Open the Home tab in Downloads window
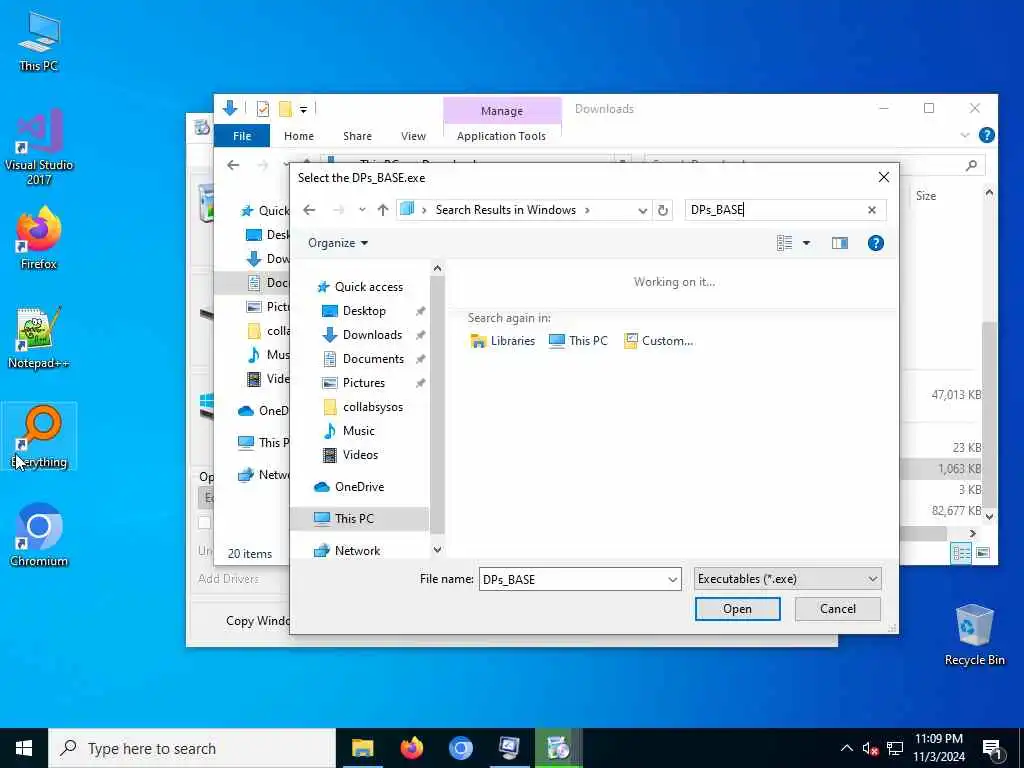The height and width of the screenshot is (768, 1024). click(299, 136)
